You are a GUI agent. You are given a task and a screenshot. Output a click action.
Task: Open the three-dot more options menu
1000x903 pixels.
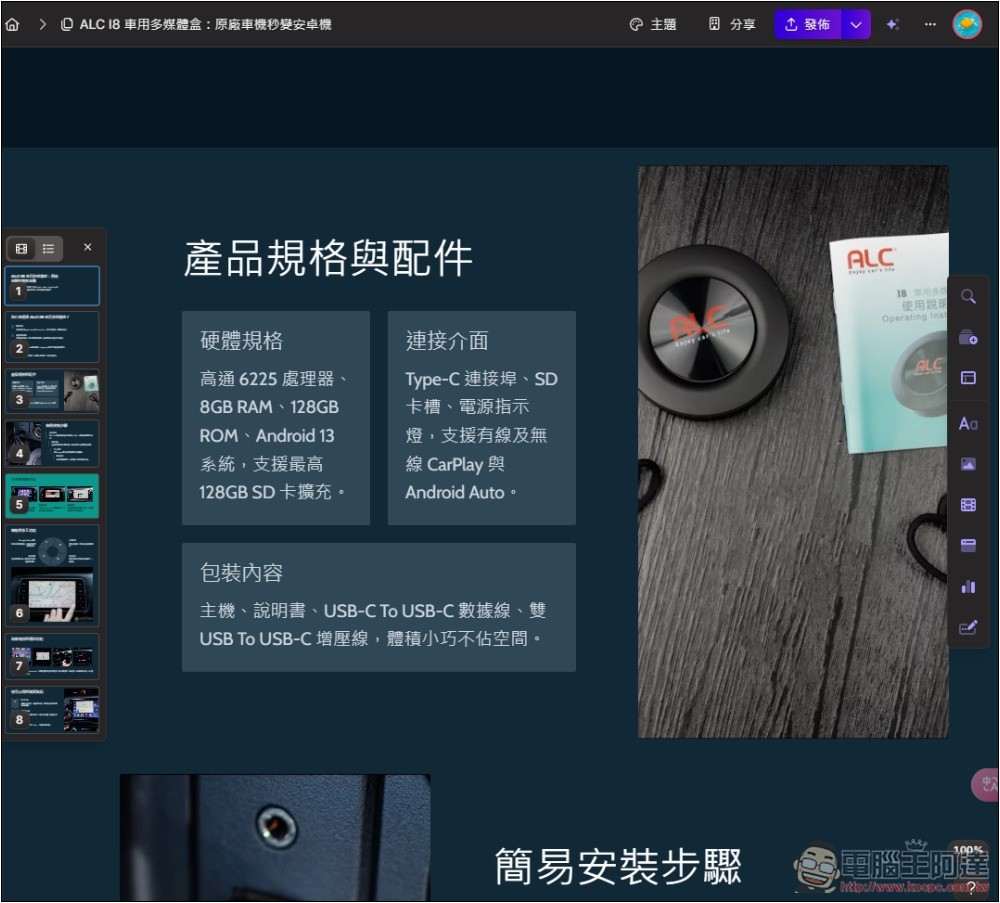tap(930, 25)
